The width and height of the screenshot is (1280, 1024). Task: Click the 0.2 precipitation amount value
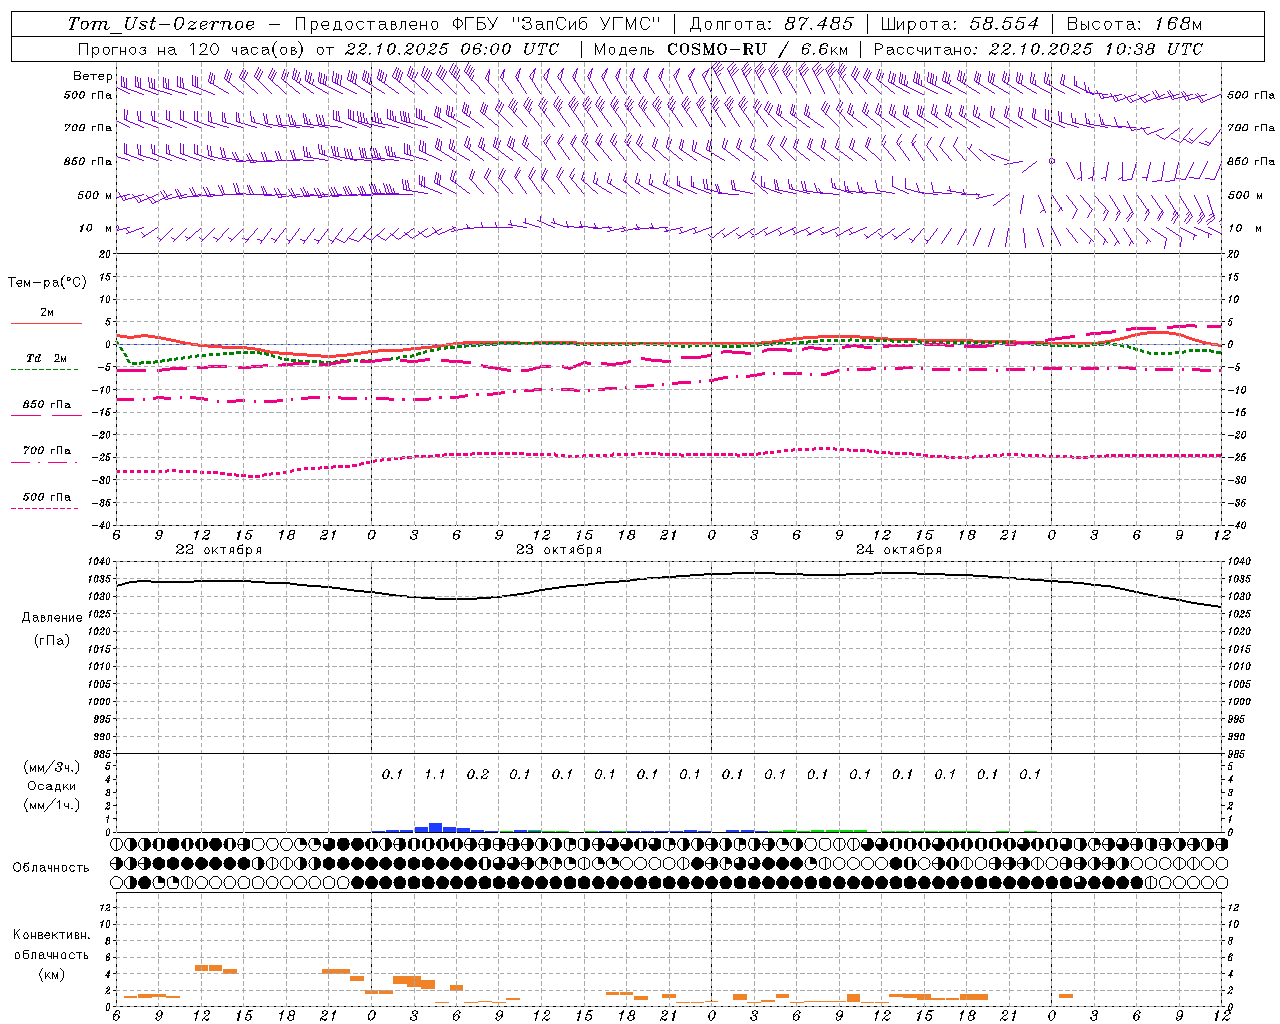[x=478, y=774]
